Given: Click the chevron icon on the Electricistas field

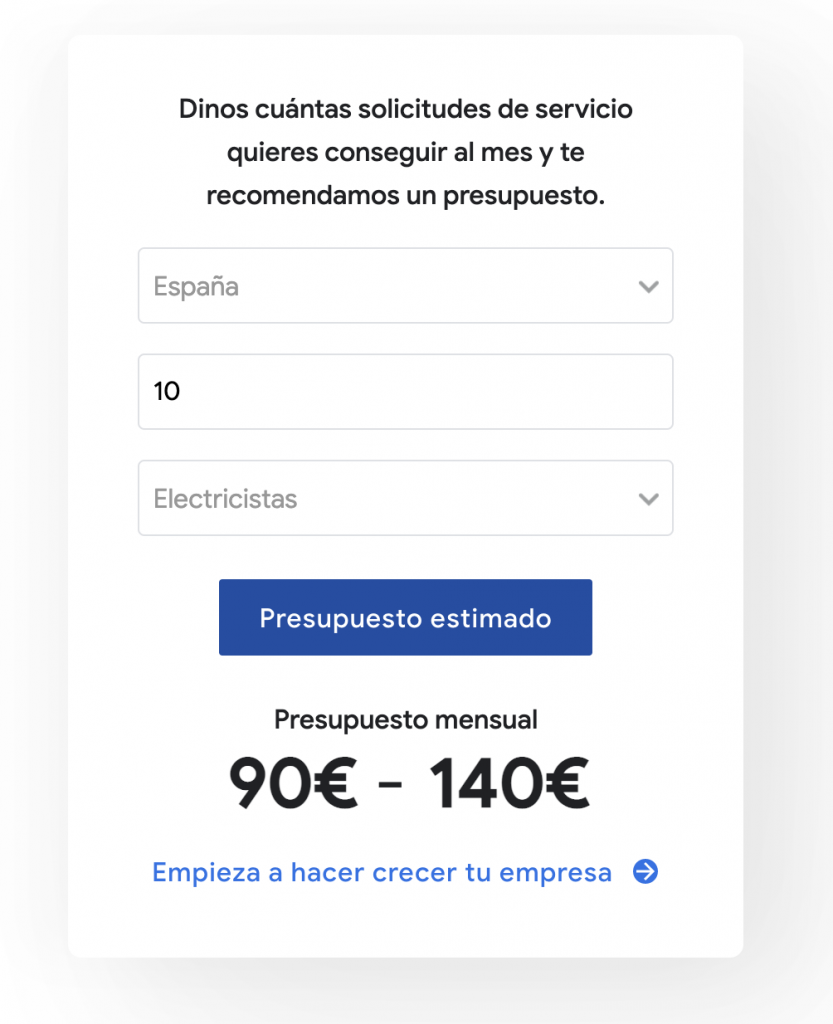Looking at the screenshot, I should [x=648, y=498].
